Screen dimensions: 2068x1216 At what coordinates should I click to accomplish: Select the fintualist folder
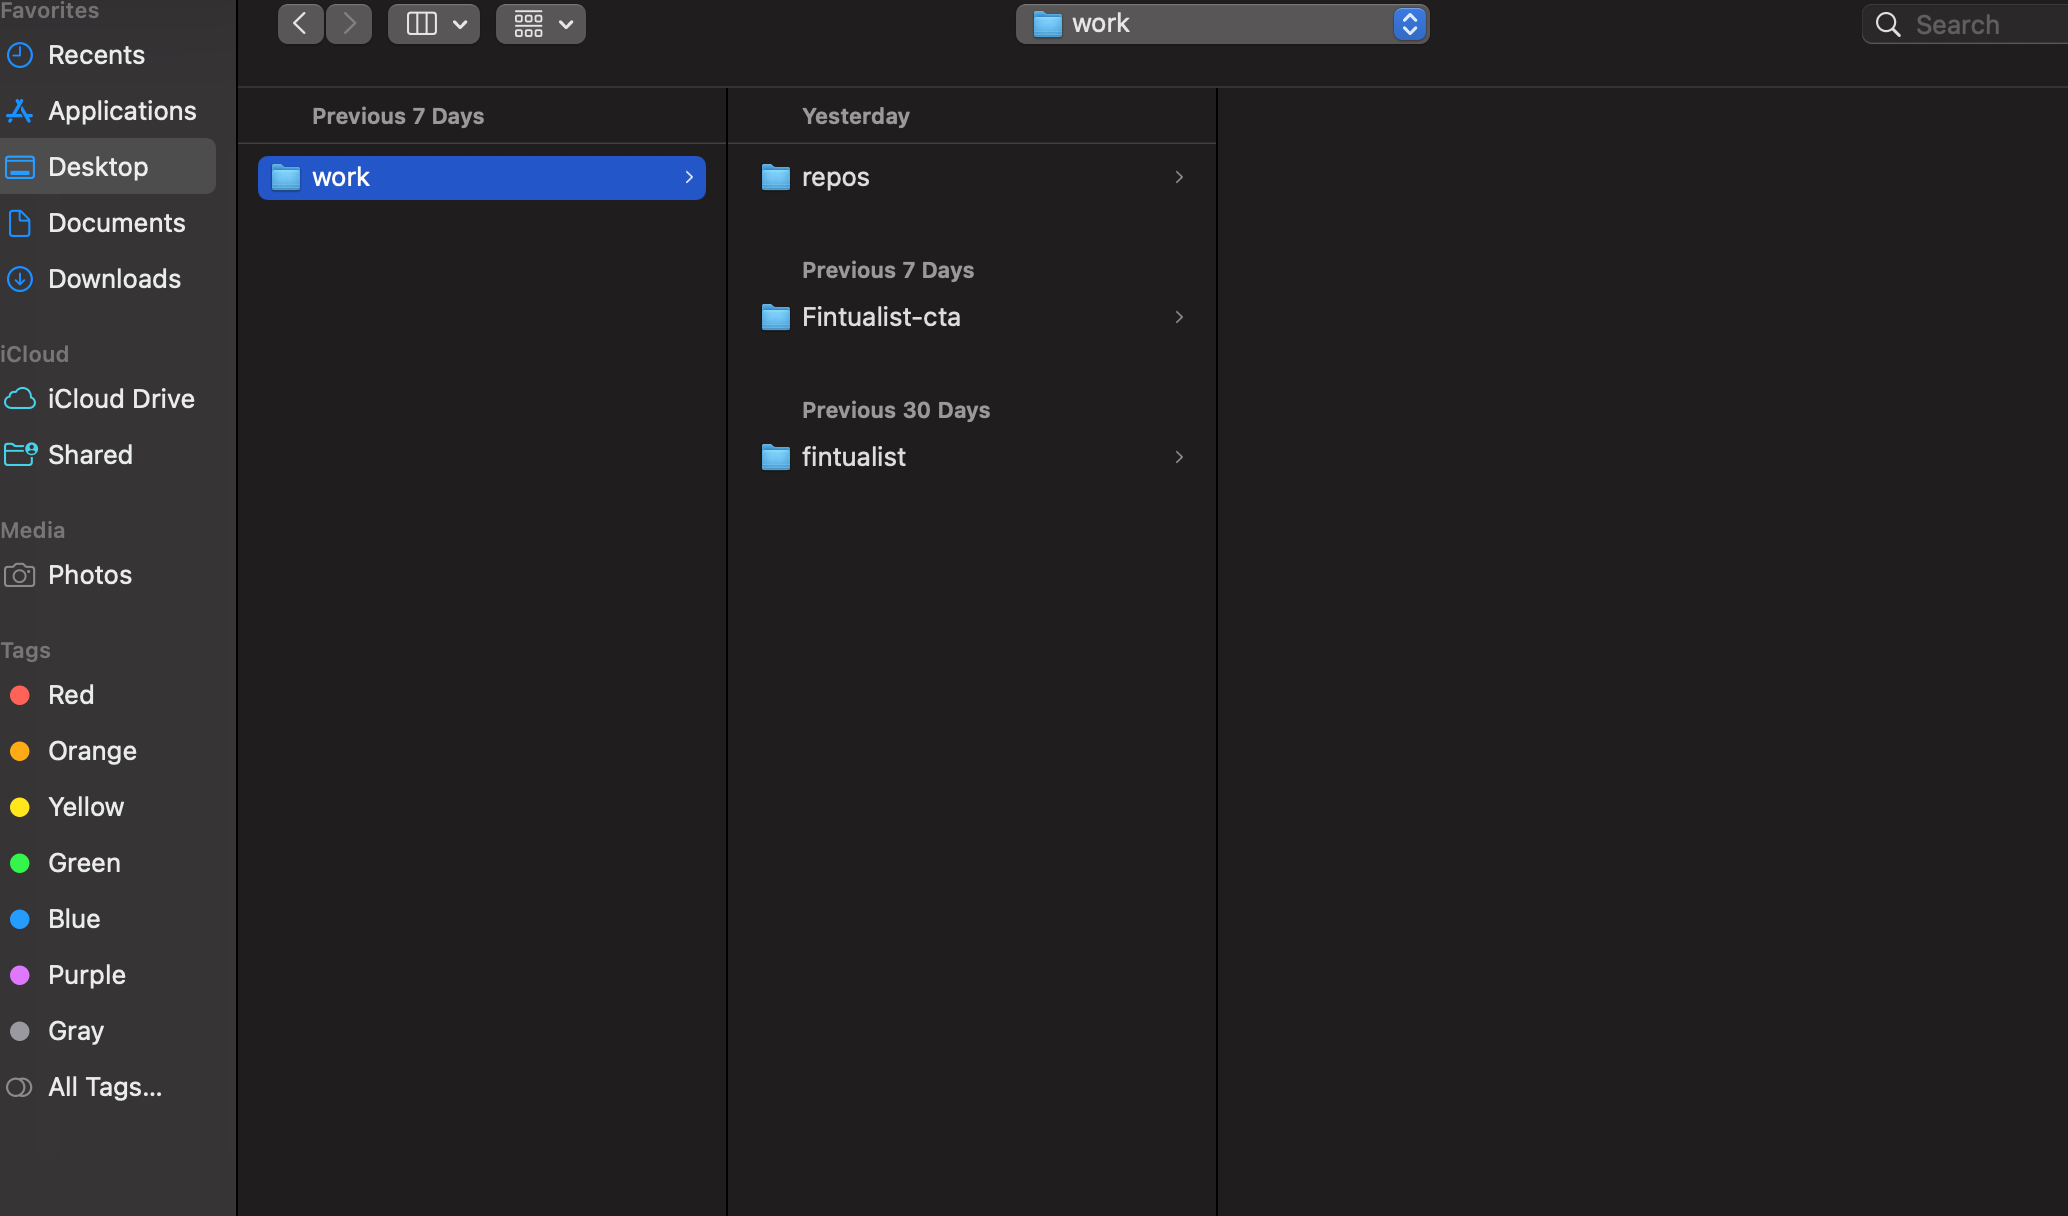pos(853,457)
